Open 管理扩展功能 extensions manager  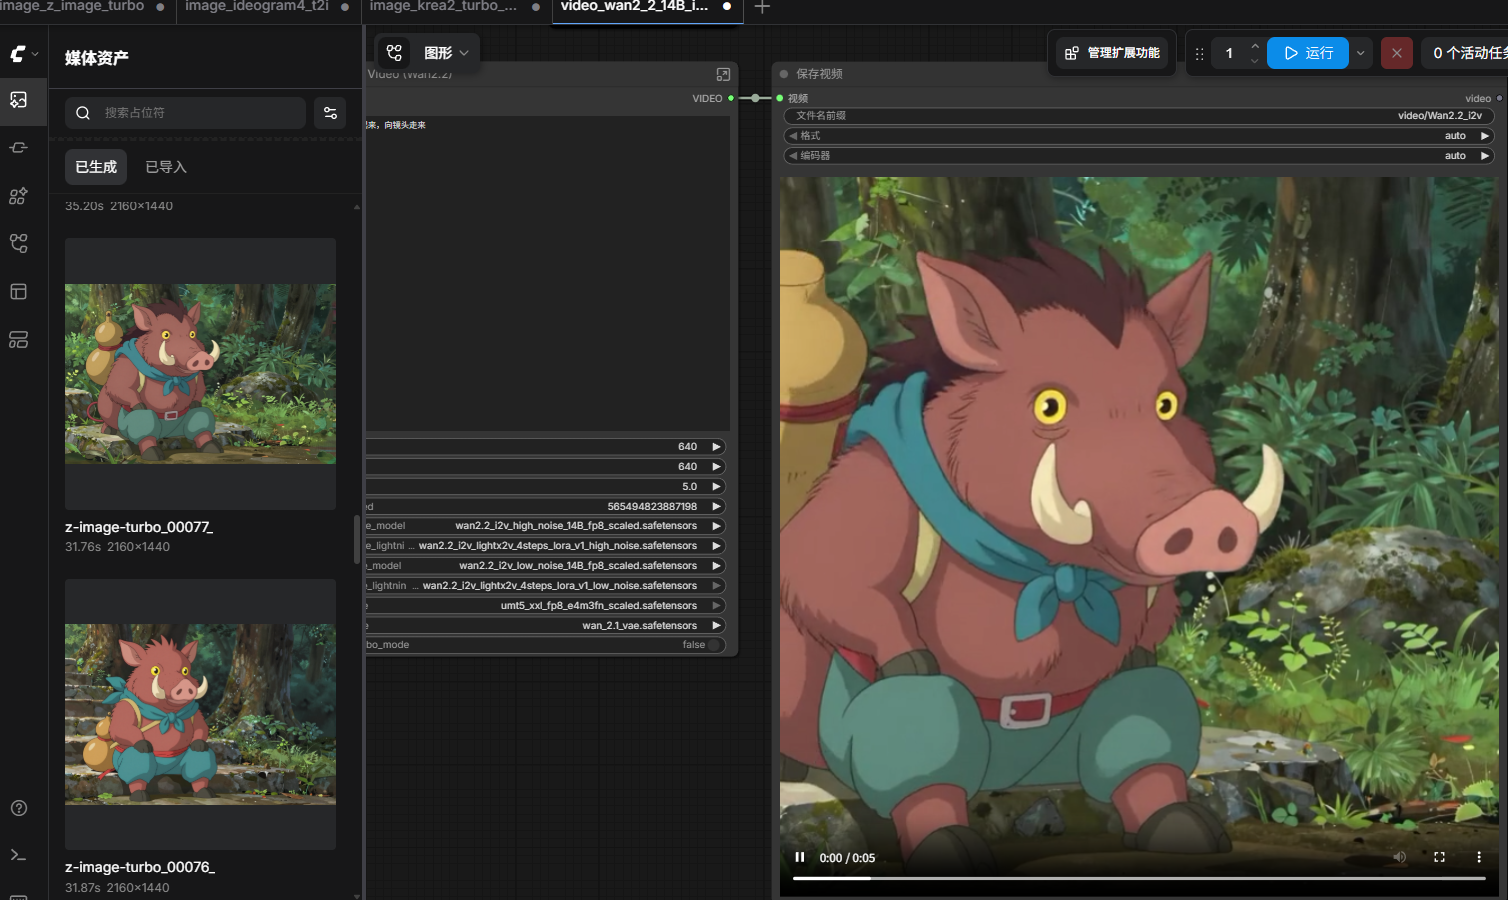click(x=1113, y=53)
